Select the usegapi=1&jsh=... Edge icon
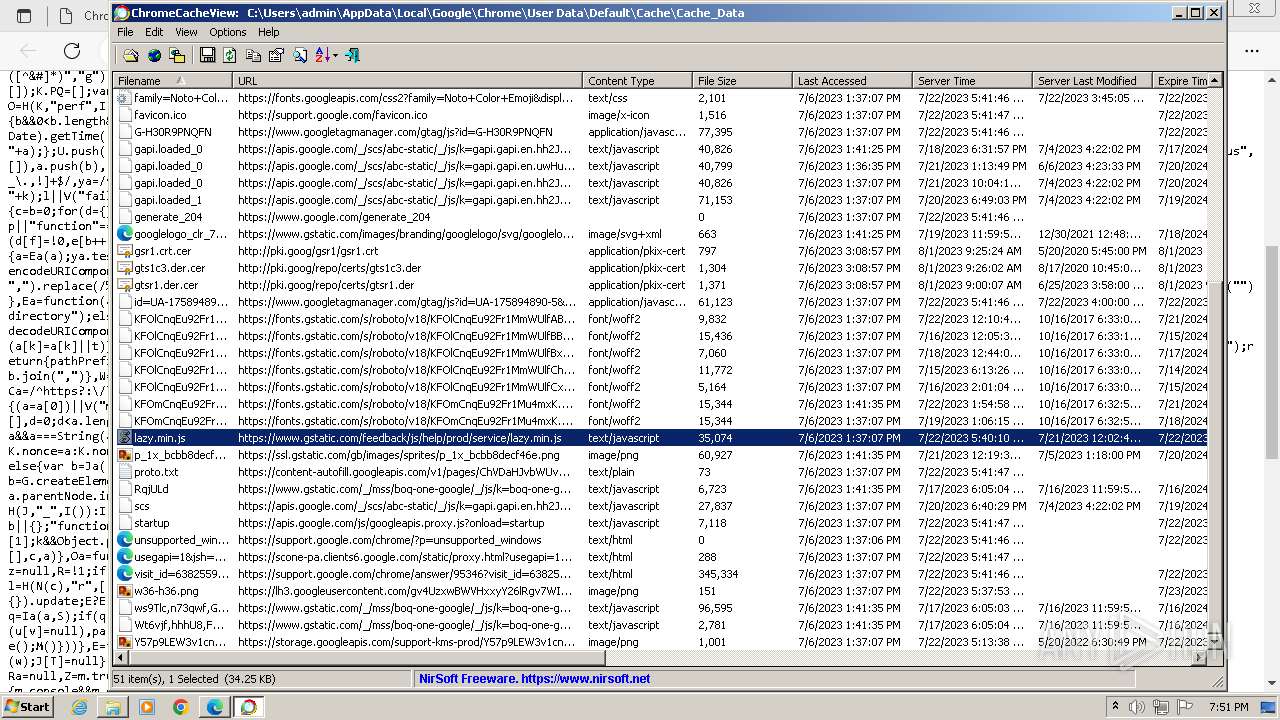The width and height of the screenshot is (1280, 720). (x=125, y=557)
